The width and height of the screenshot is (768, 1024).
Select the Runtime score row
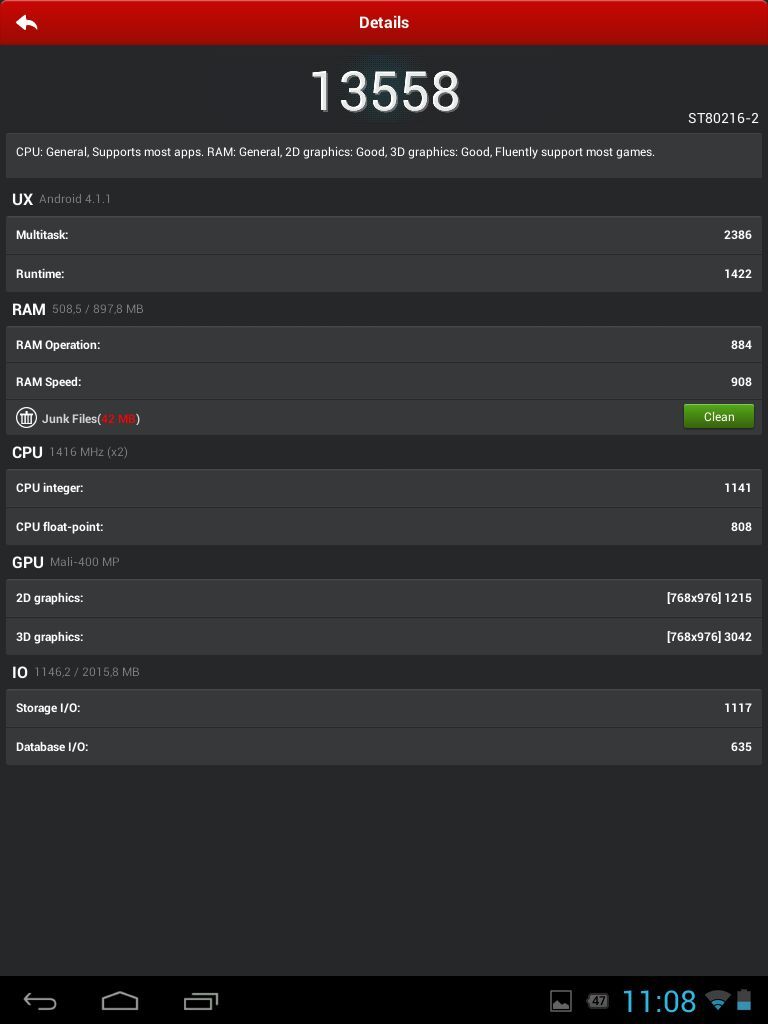click(384, 274)
